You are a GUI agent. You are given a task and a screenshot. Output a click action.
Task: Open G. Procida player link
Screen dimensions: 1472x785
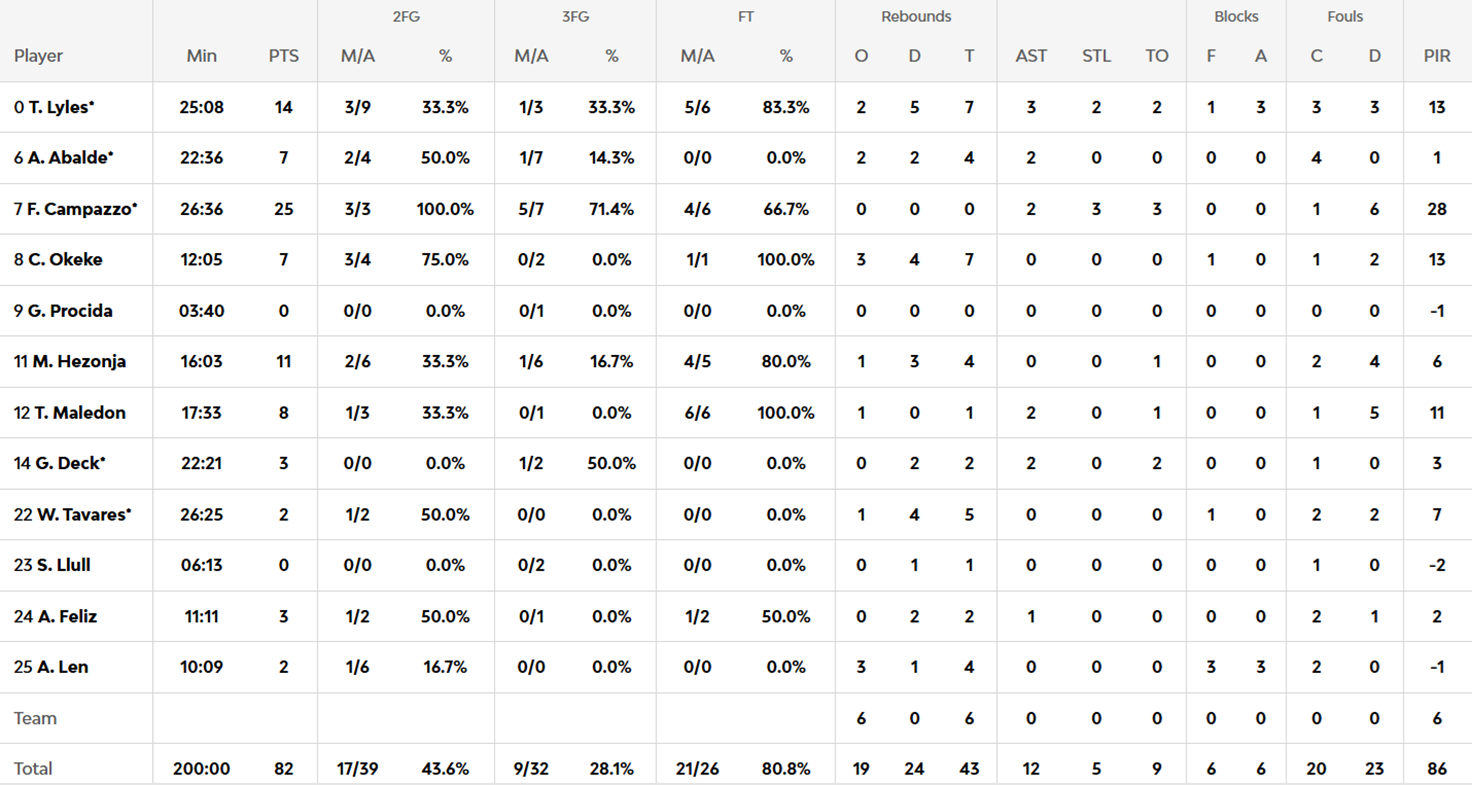69,311
